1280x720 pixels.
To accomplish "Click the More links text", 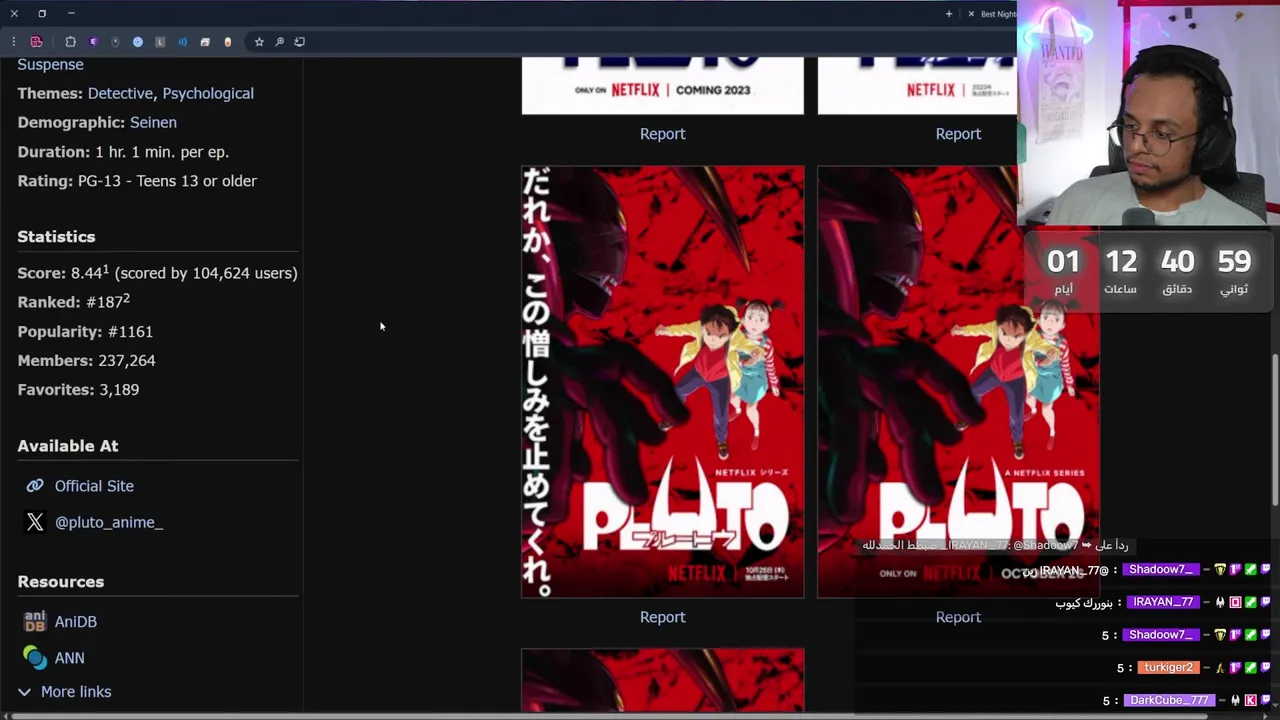I will (x=76, y=692).
